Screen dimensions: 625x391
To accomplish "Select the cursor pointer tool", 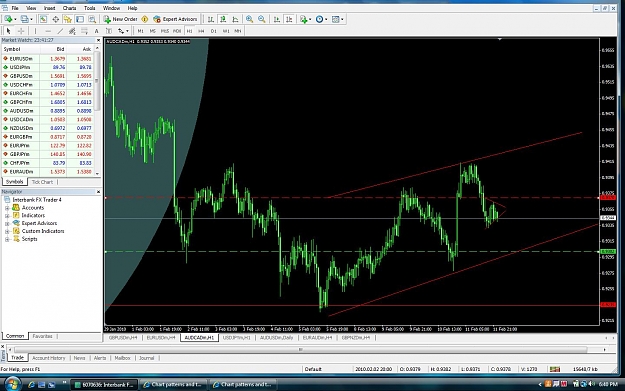I will click(x=8, y=31).
